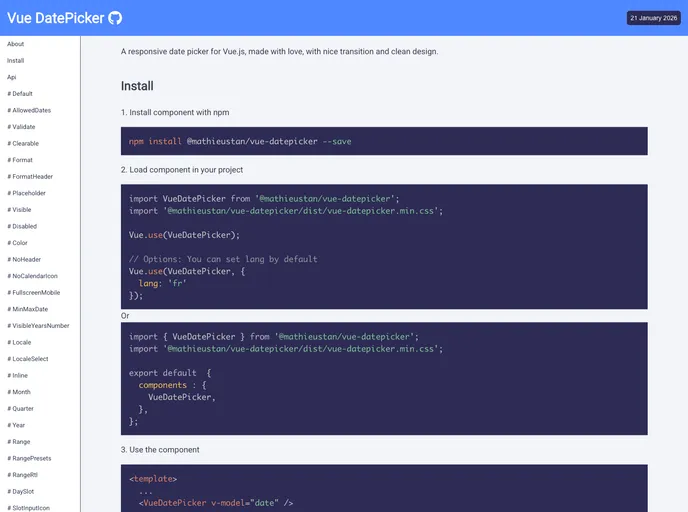This screenshot has height=512, width=688.
Task: Go to About in sidebar
Action: pos(15,44)
